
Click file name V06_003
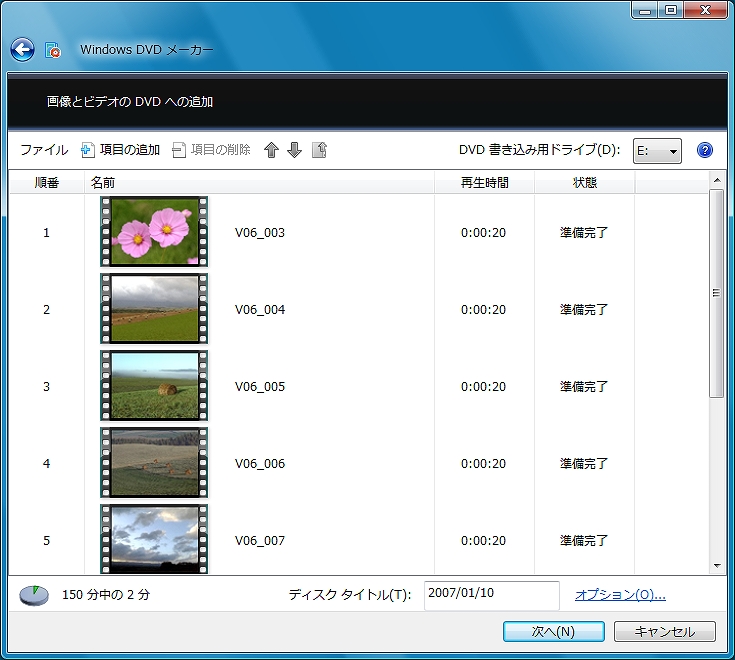[x=260, y=232]
